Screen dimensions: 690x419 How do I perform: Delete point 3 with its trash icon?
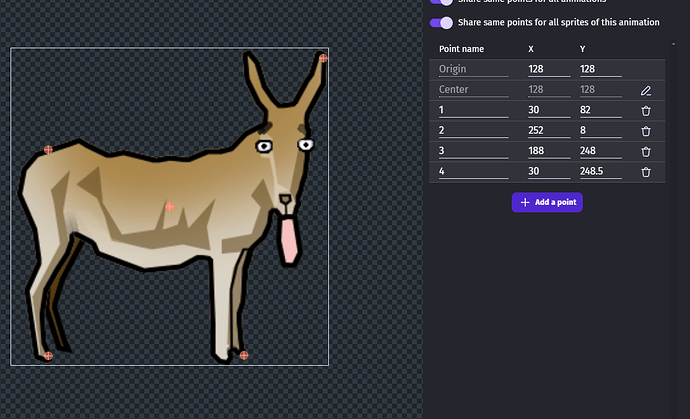click(x=646, y=152)
